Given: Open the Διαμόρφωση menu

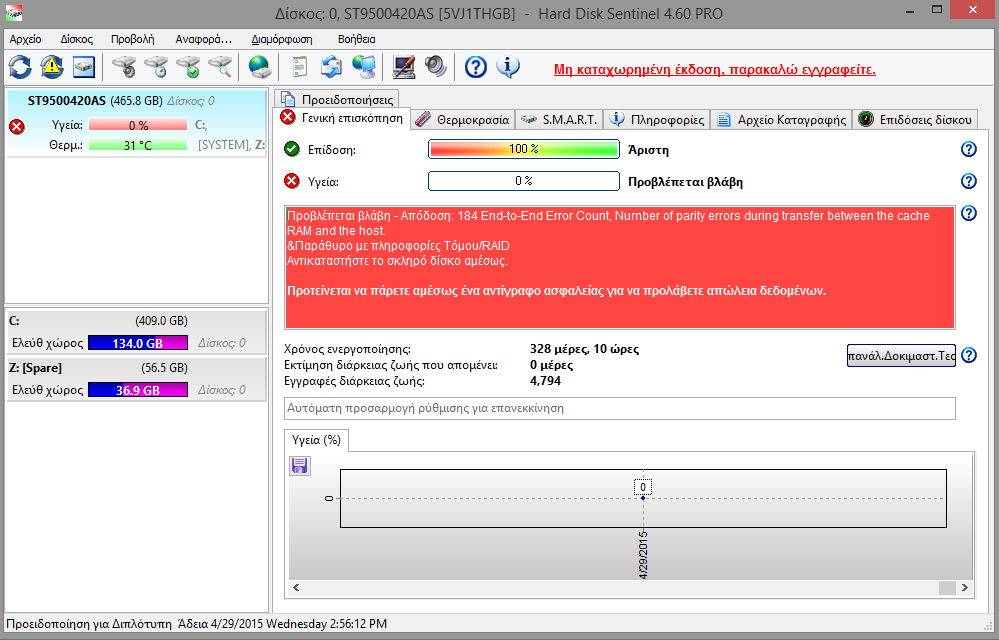Looking at the screenshot, I should [282, 39].
